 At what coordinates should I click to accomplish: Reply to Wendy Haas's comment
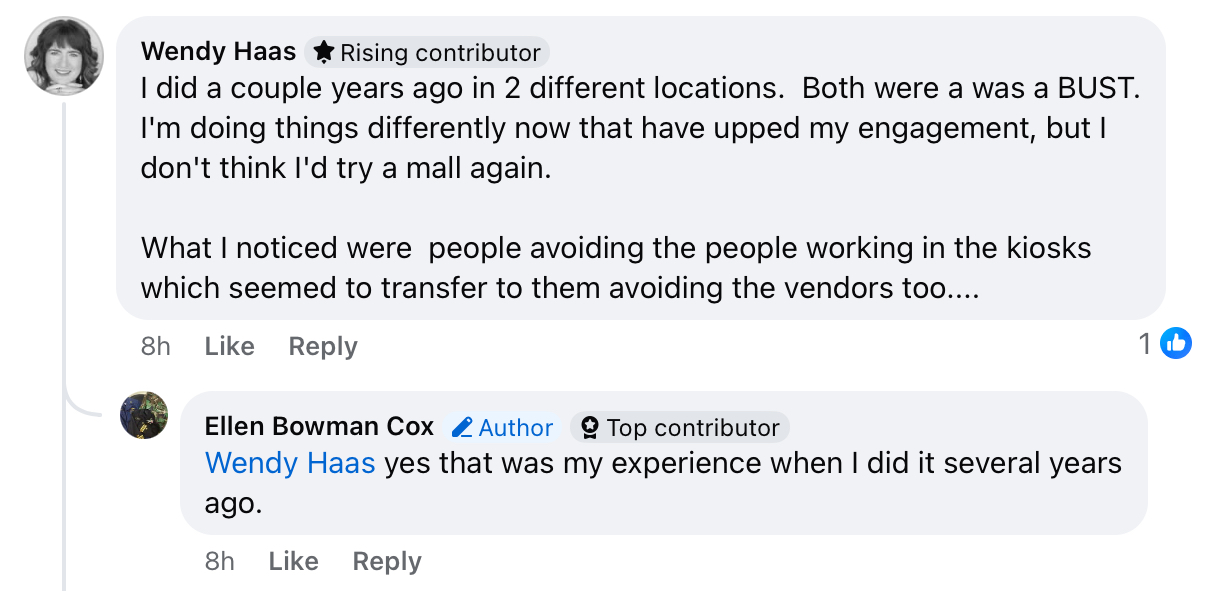(x=322, y=346)
